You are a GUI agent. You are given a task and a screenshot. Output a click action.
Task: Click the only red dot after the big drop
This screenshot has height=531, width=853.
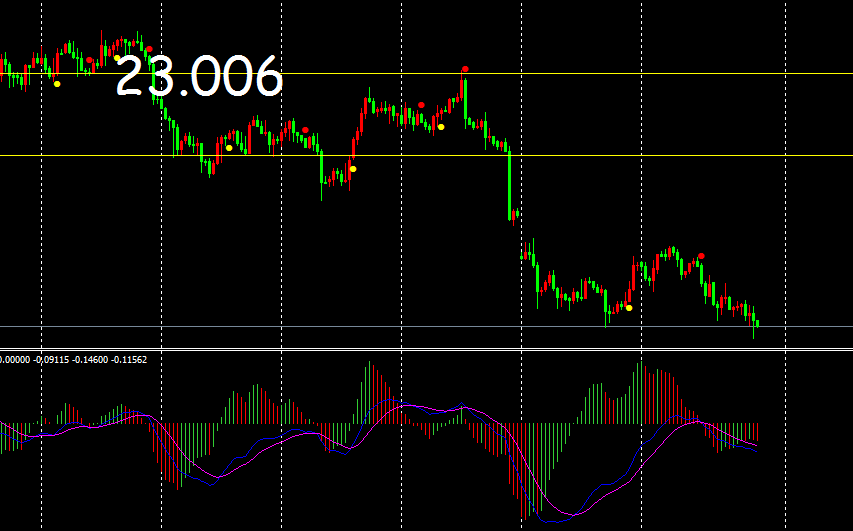pyautogui.click(x=701, y=256)
